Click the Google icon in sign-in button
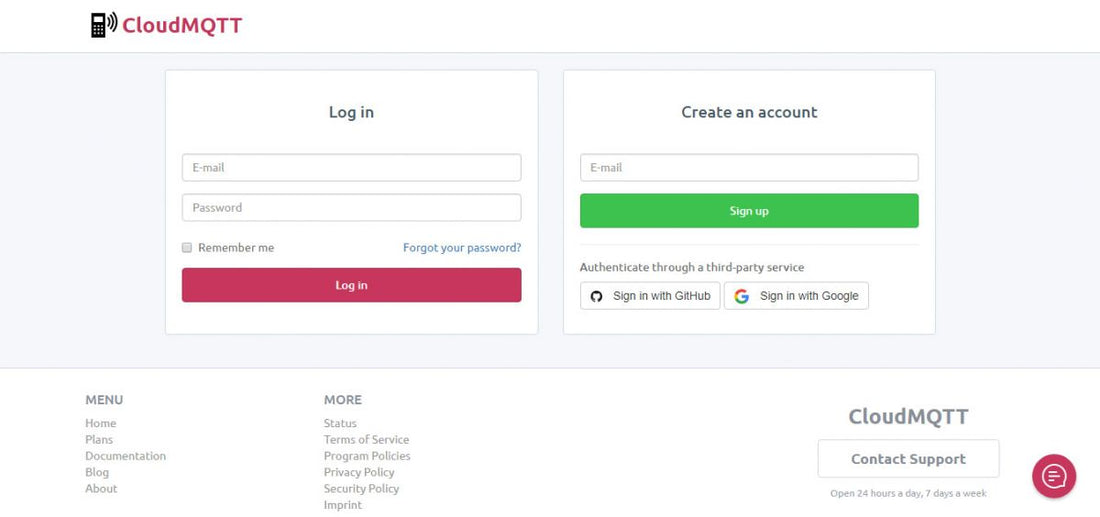This screenshot has width=1100, height=517. [x=741, y=296]
